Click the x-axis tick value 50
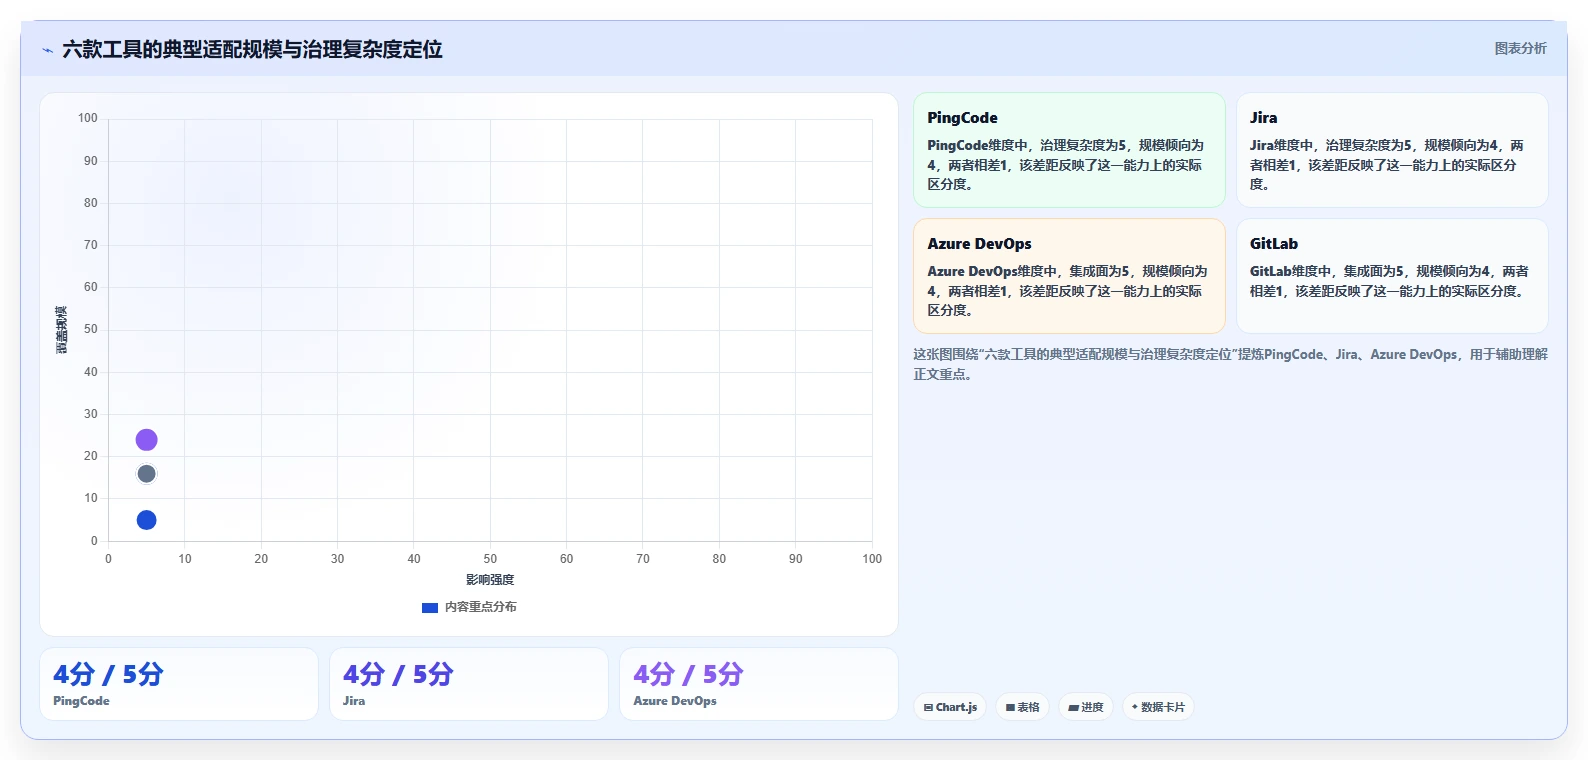Viewport: 1588px width, 760px height. click(490, 559)
